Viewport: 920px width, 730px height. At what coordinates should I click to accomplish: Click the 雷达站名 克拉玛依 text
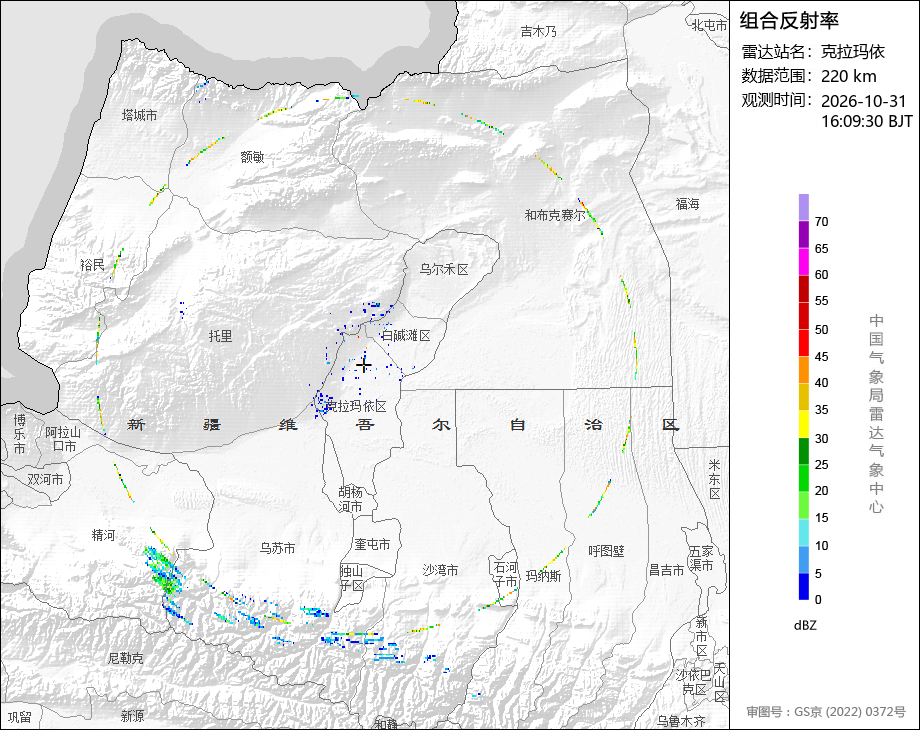pos(813,52)
